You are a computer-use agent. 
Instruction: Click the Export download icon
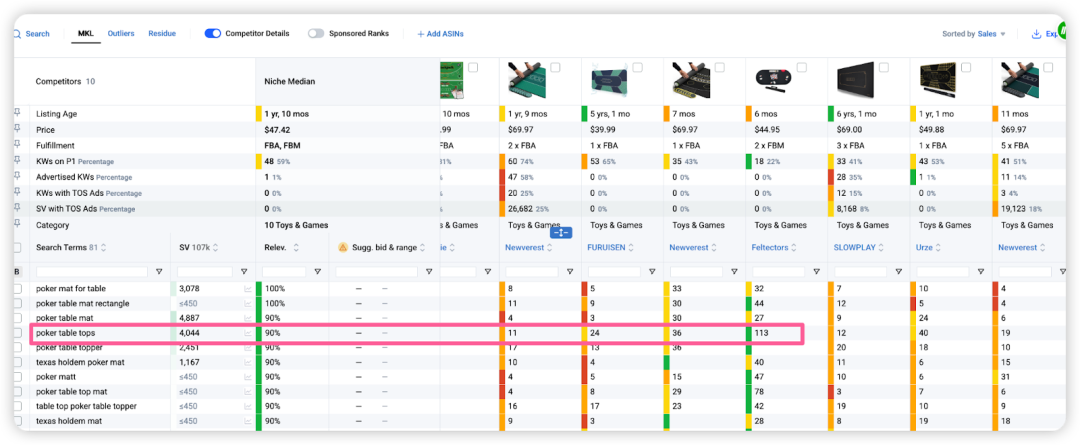coord(1036,34)
